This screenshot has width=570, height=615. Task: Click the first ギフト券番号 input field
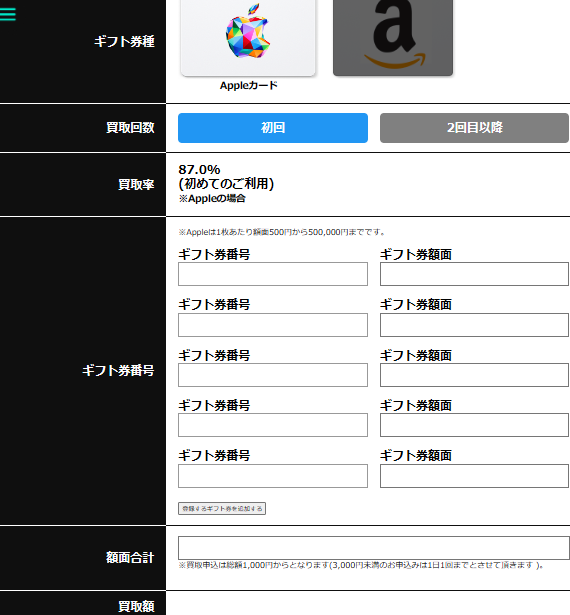[273, 274]
